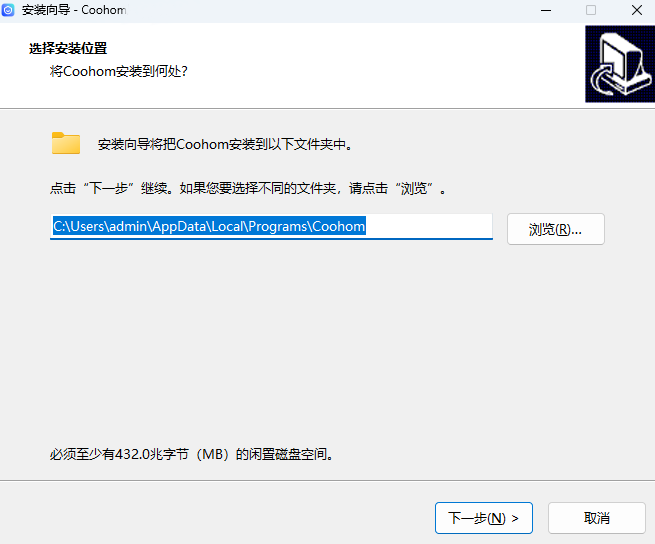The image size is (655, 544).
Task: Click the text 安装向导将把Coohom安装到以下文件夹中。
Action: click(226, 145)
